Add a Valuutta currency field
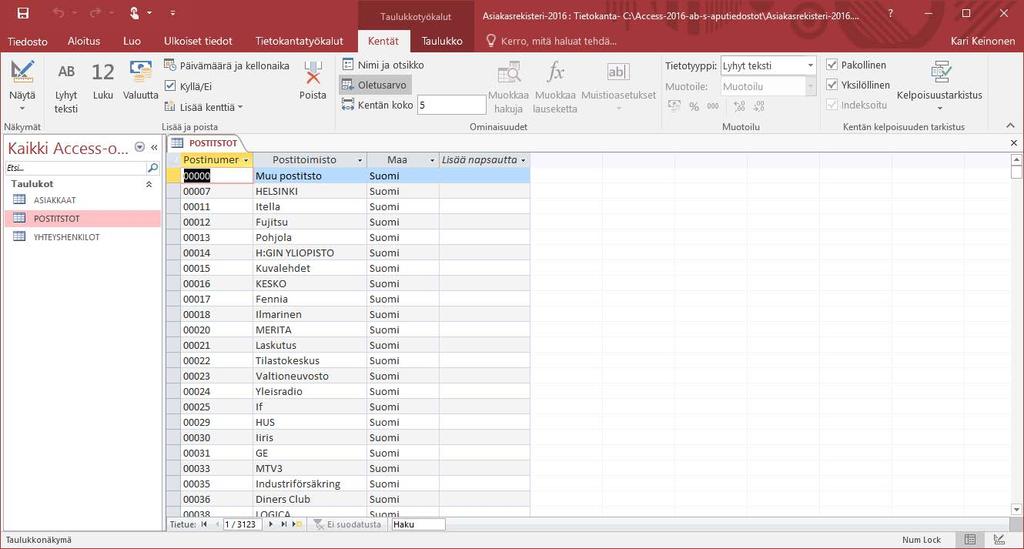The height and width of the screenshot is (549, 1024). point(140,81)
